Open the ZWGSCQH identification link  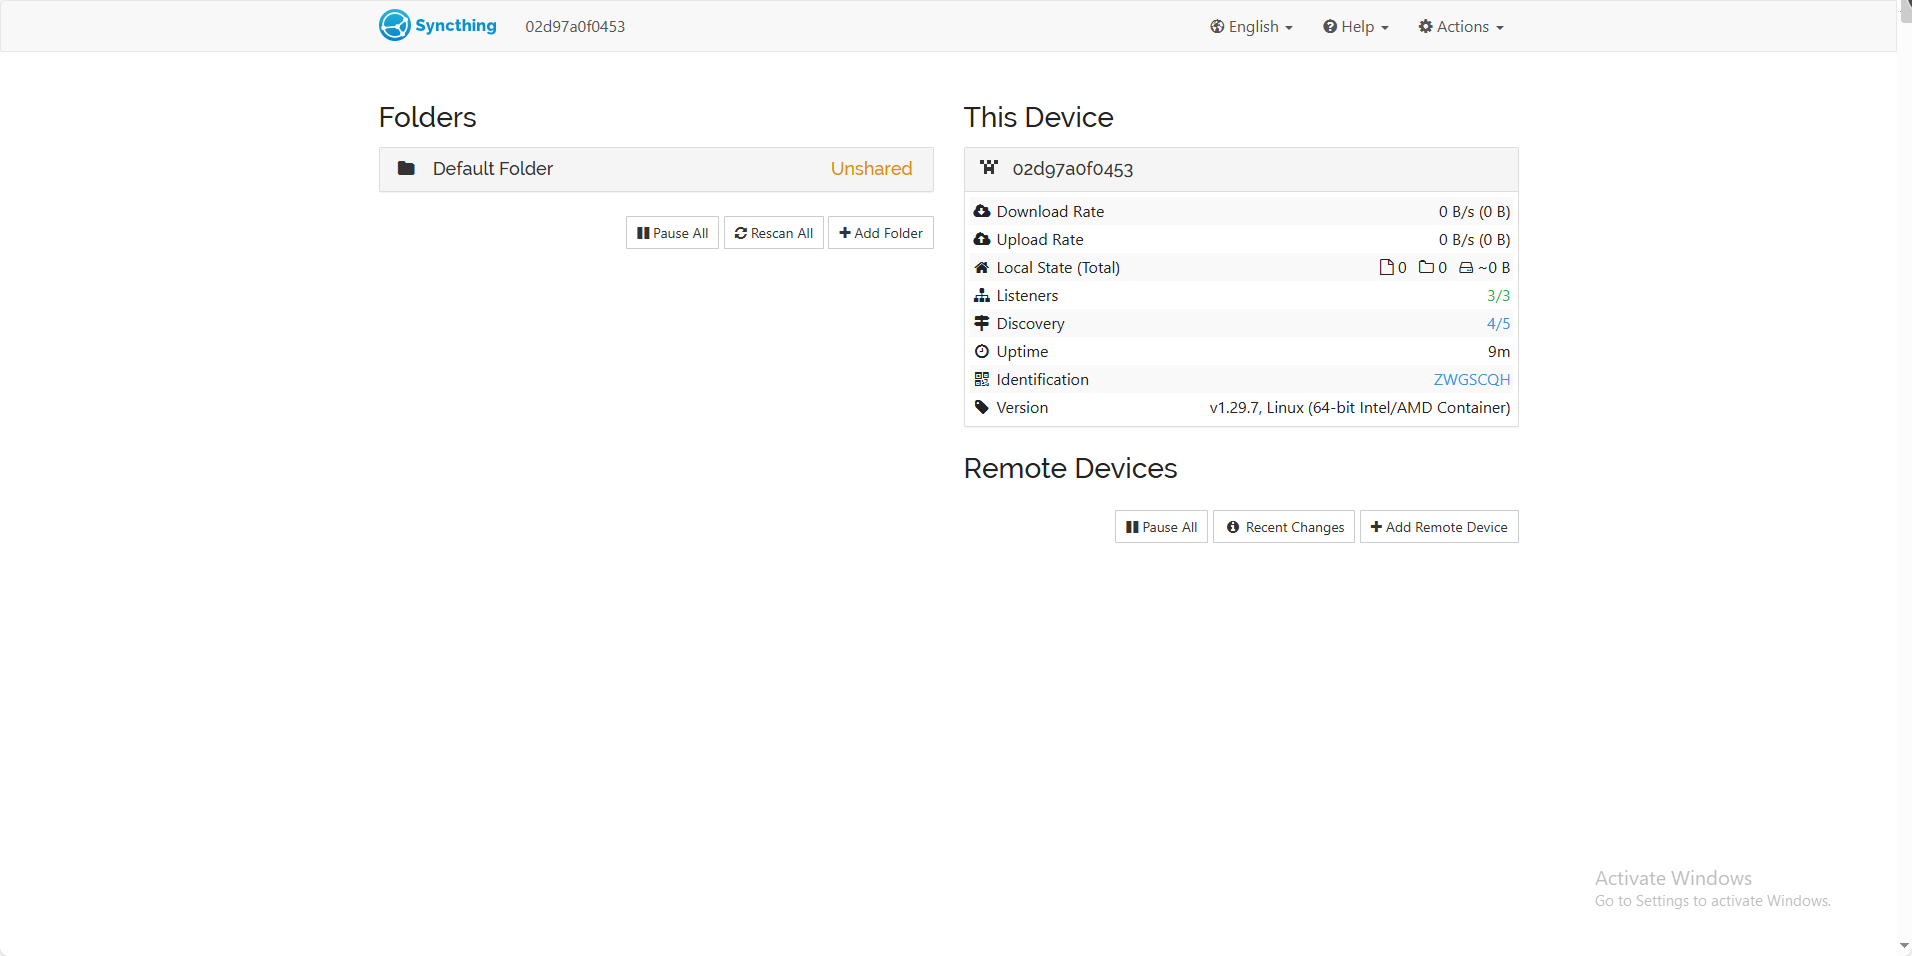coord(1472,379)
